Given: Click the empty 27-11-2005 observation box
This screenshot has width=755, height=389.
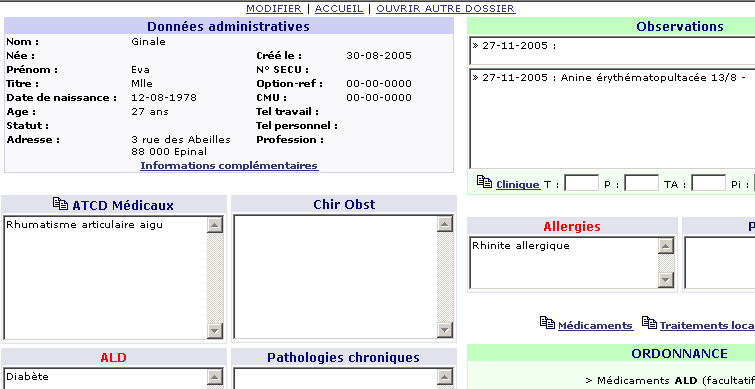Looking at the screenshot, I should pos(612,51).
